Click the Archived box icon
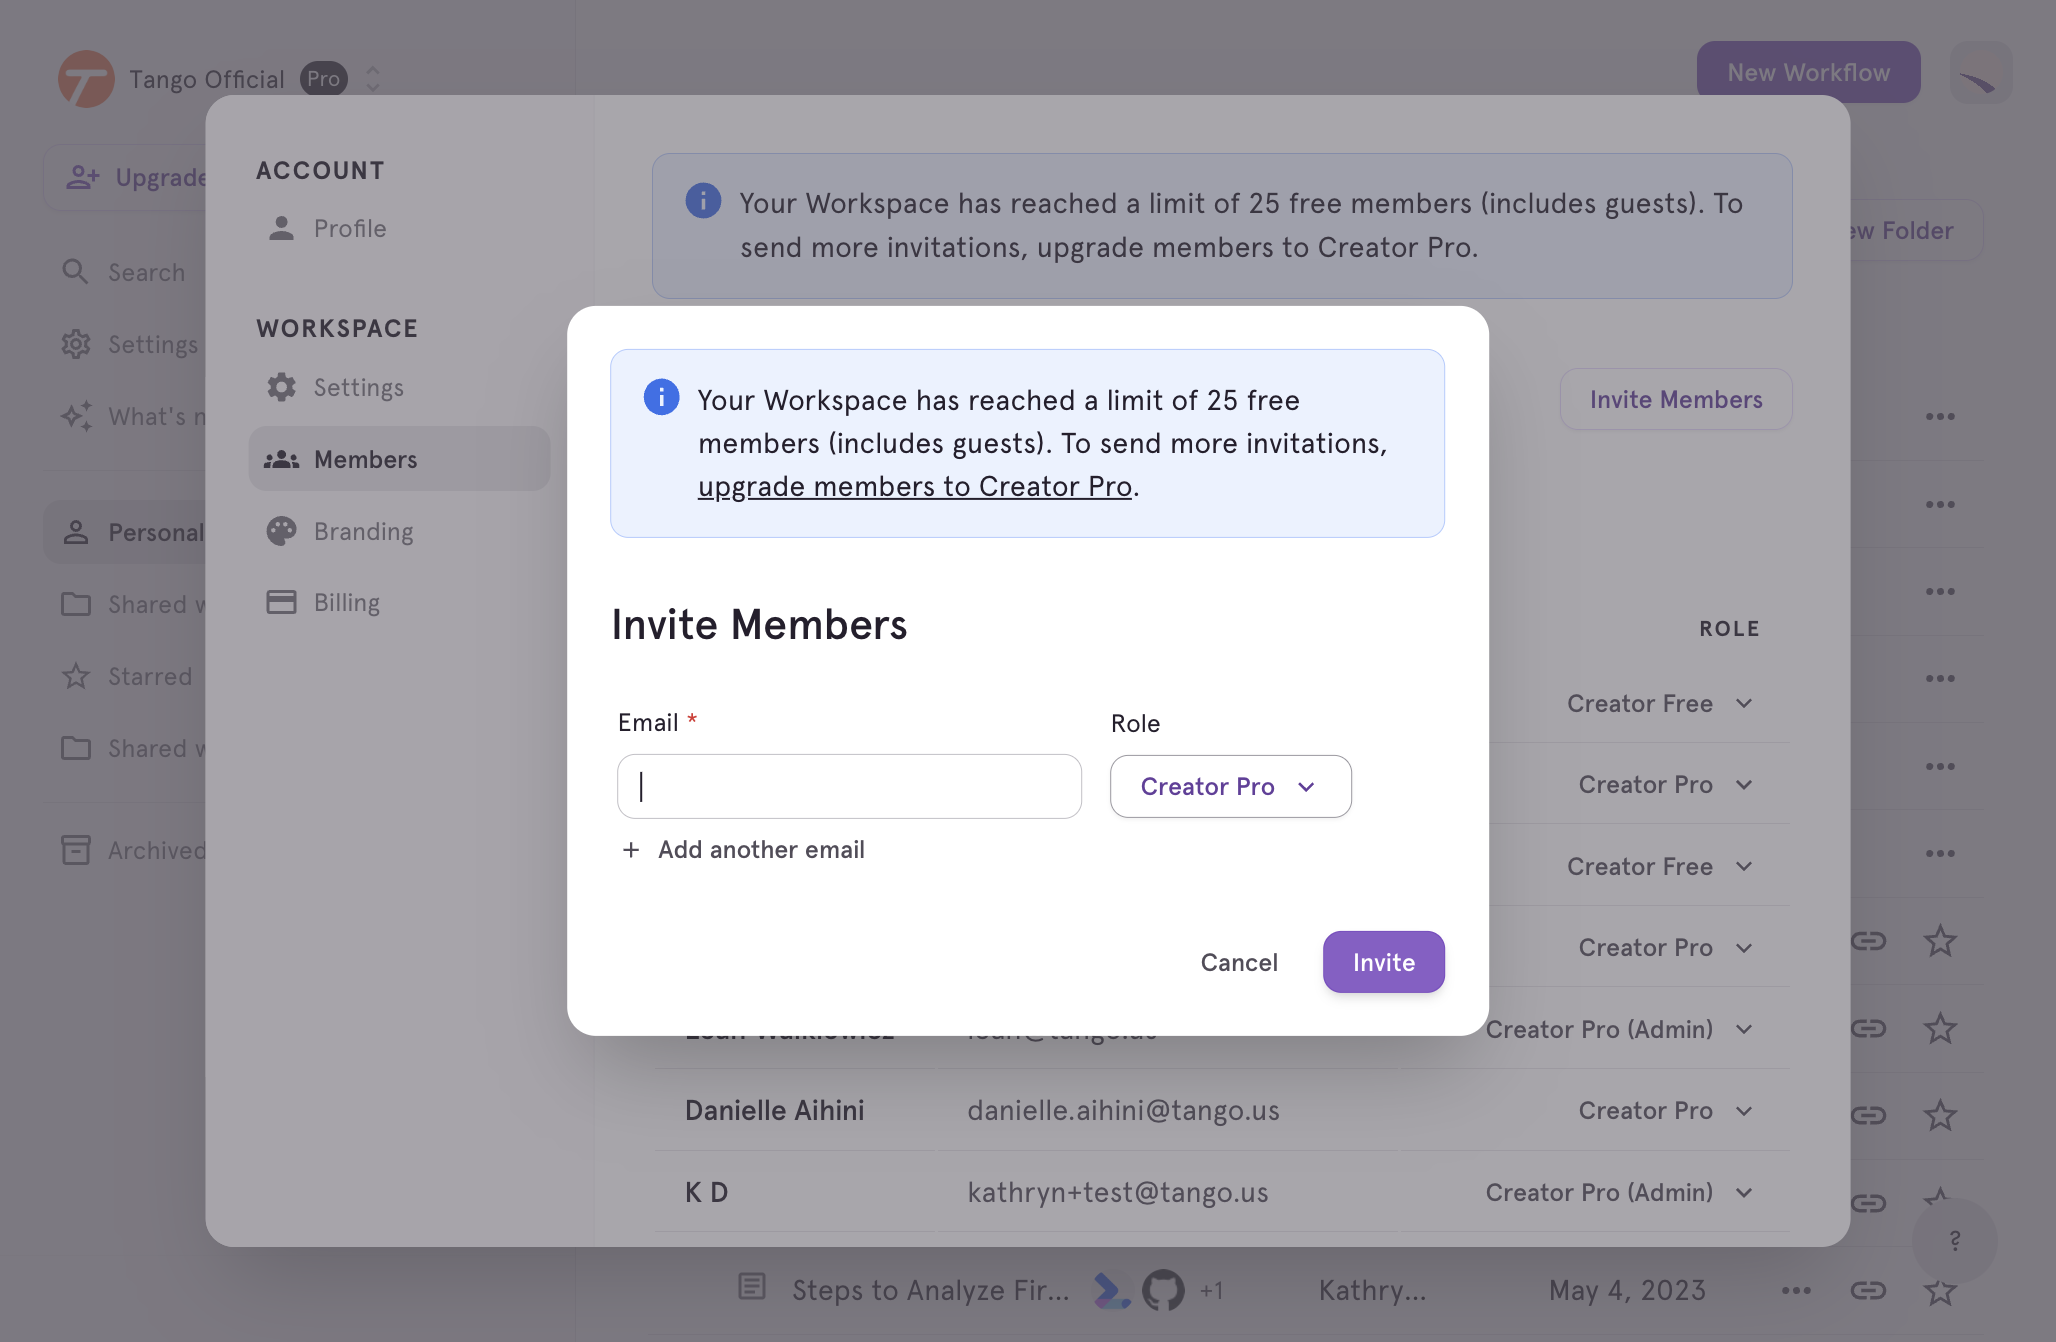 [76, 850]
